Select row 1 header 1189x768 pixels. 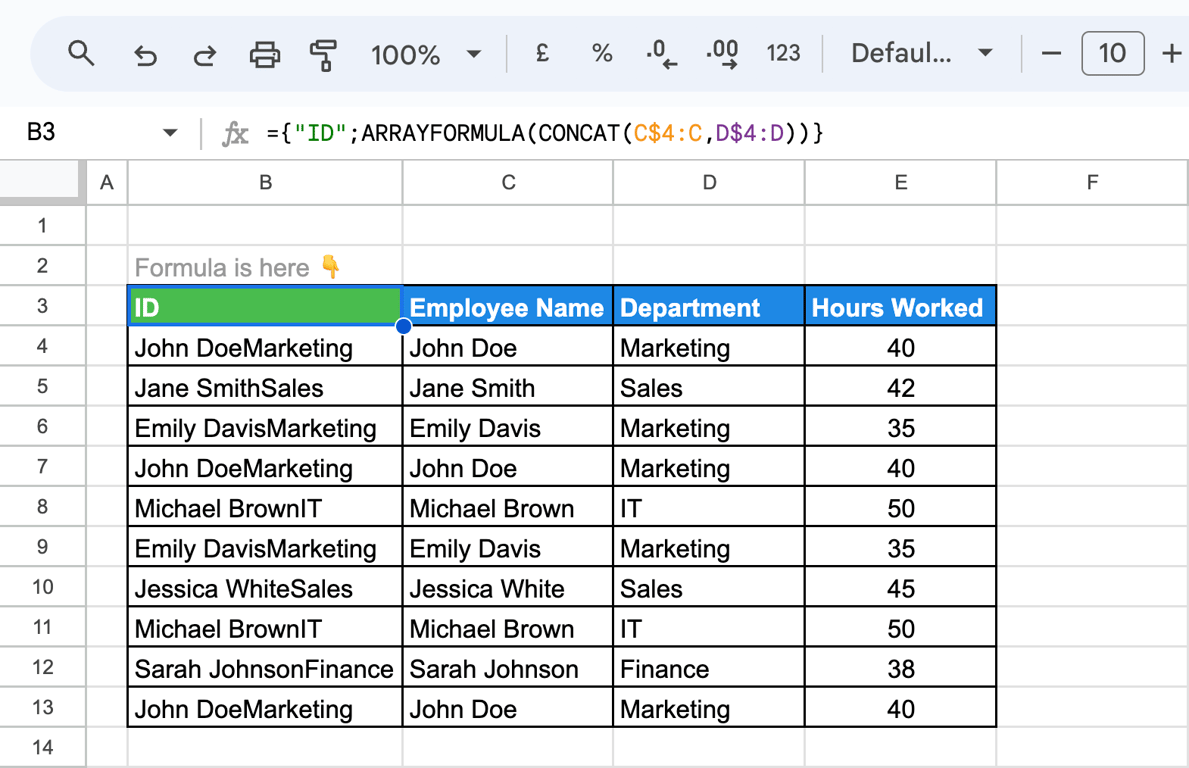point(42,225)
